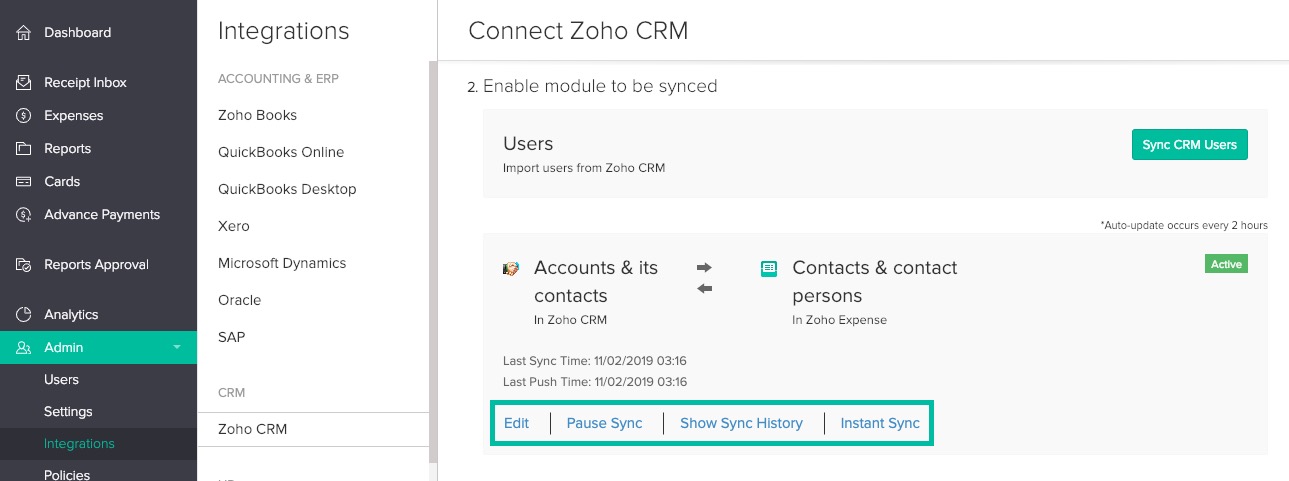Select QuickBooks Online integration

click(281, 152)
